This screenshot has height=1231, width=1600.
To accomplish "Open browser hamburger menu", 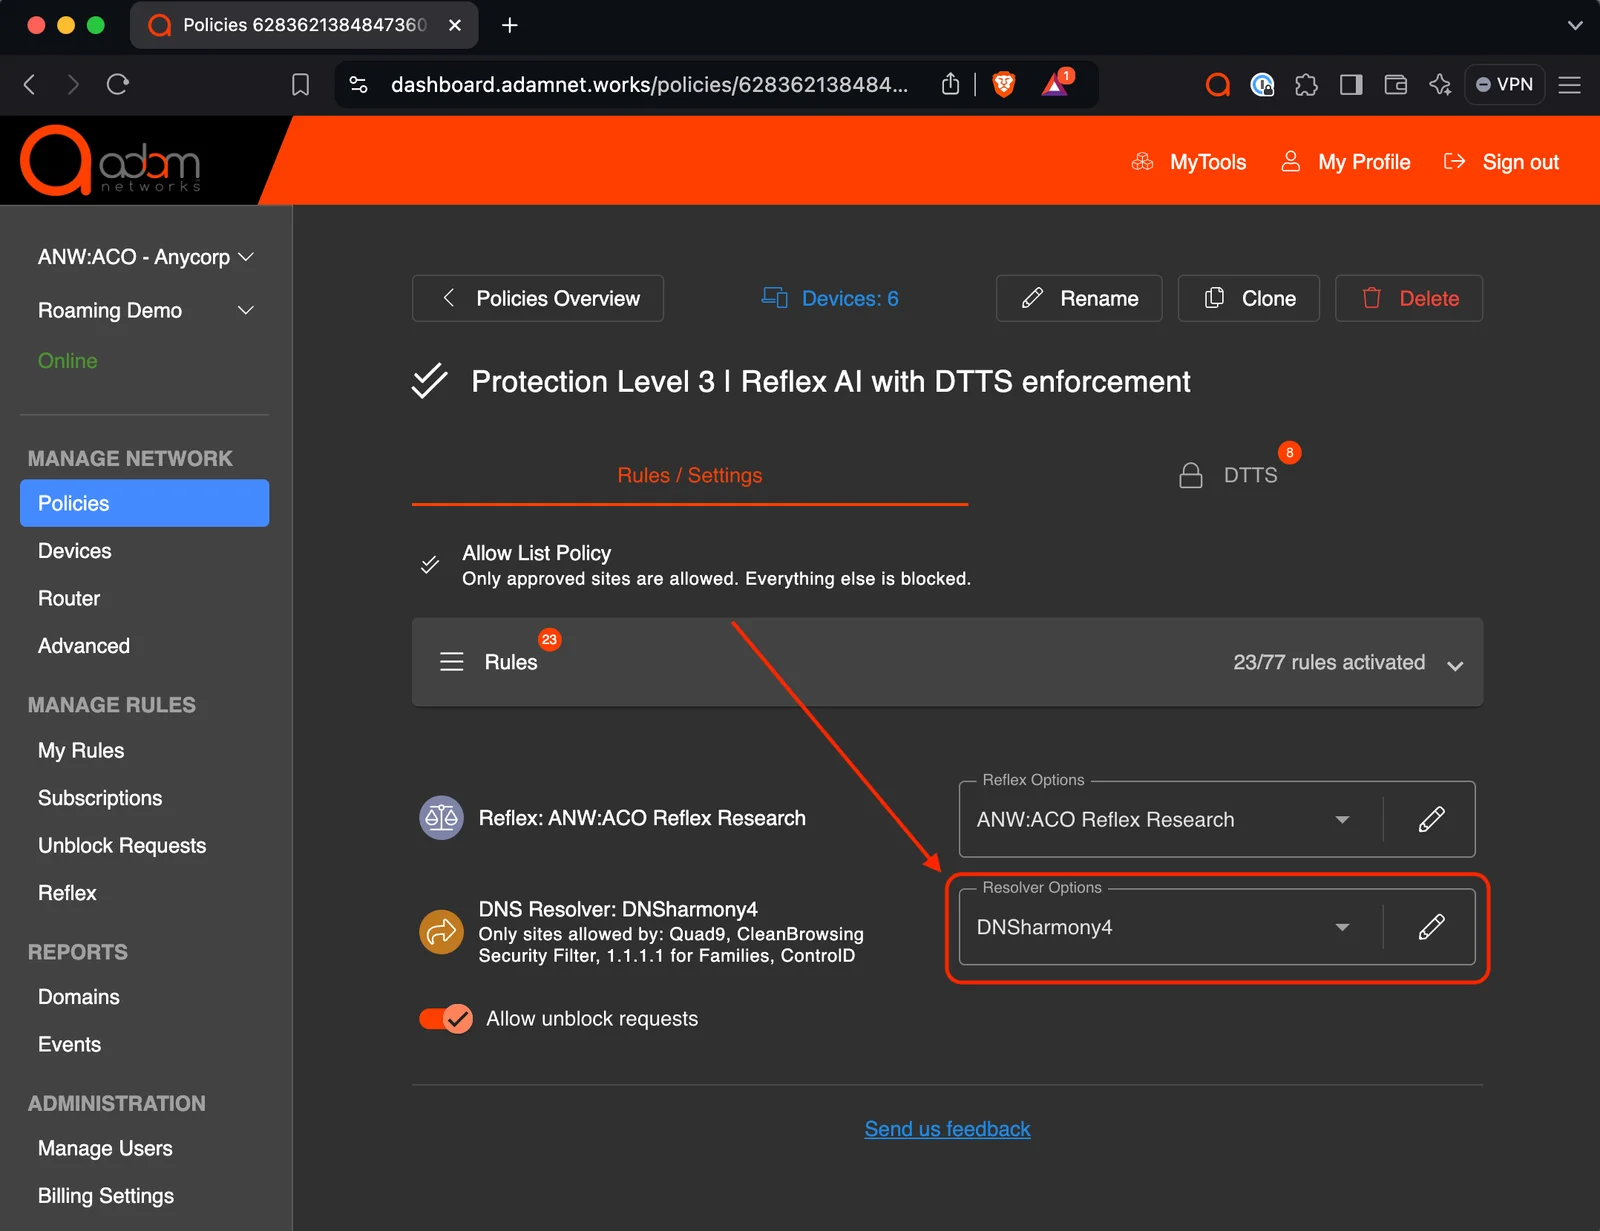I will [1570, 85].
